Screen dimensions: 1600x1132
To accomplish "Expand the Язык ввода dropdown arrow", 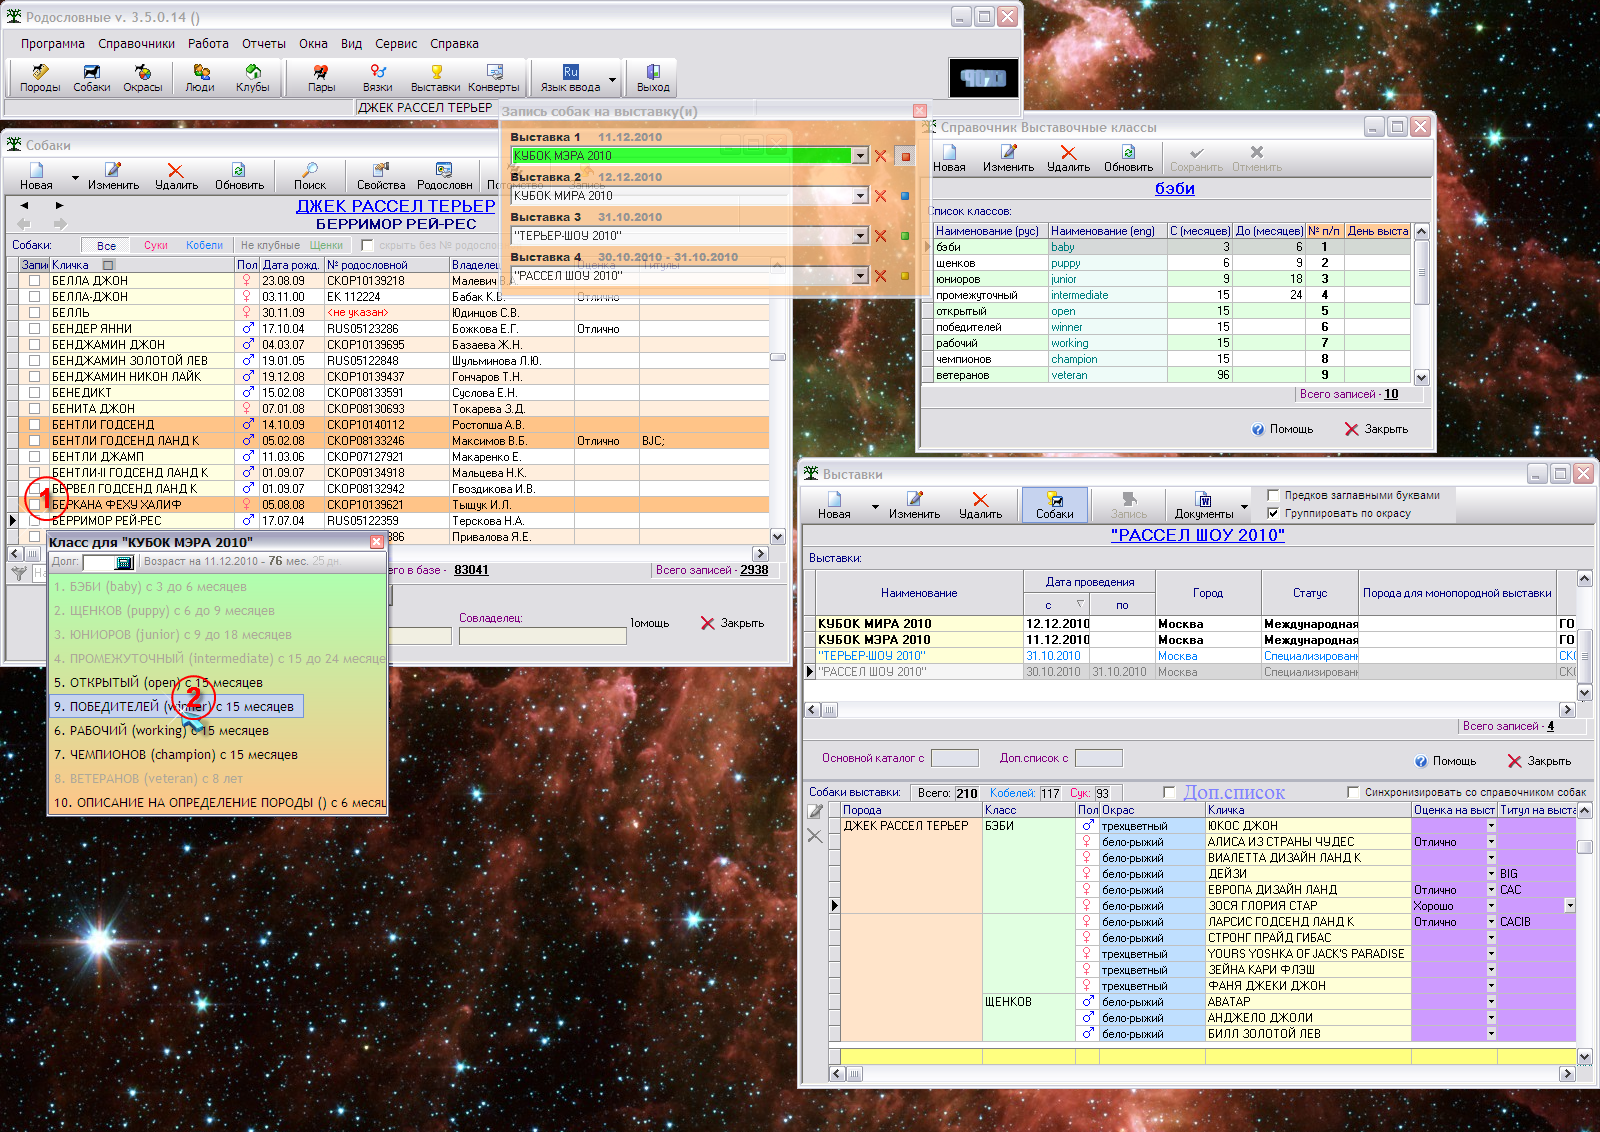I will click(613, 78).
